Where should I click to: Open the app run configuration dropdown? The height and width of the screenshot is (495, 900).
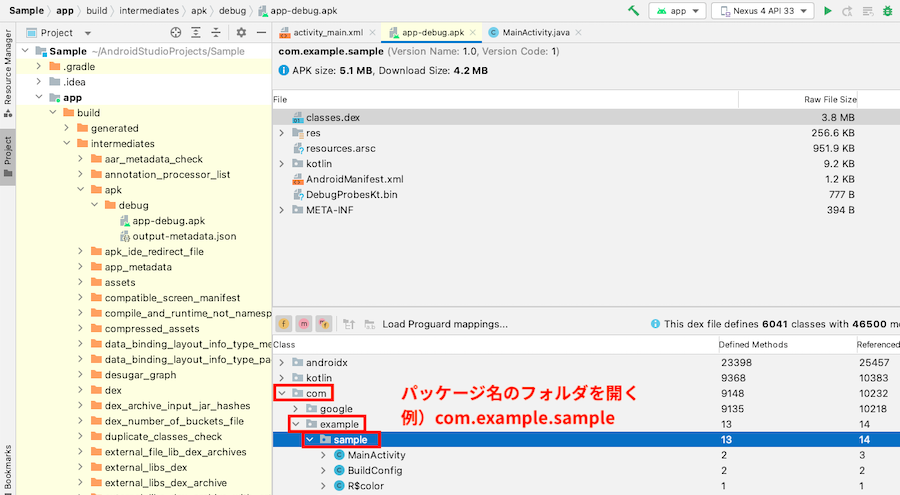(677, 10)
